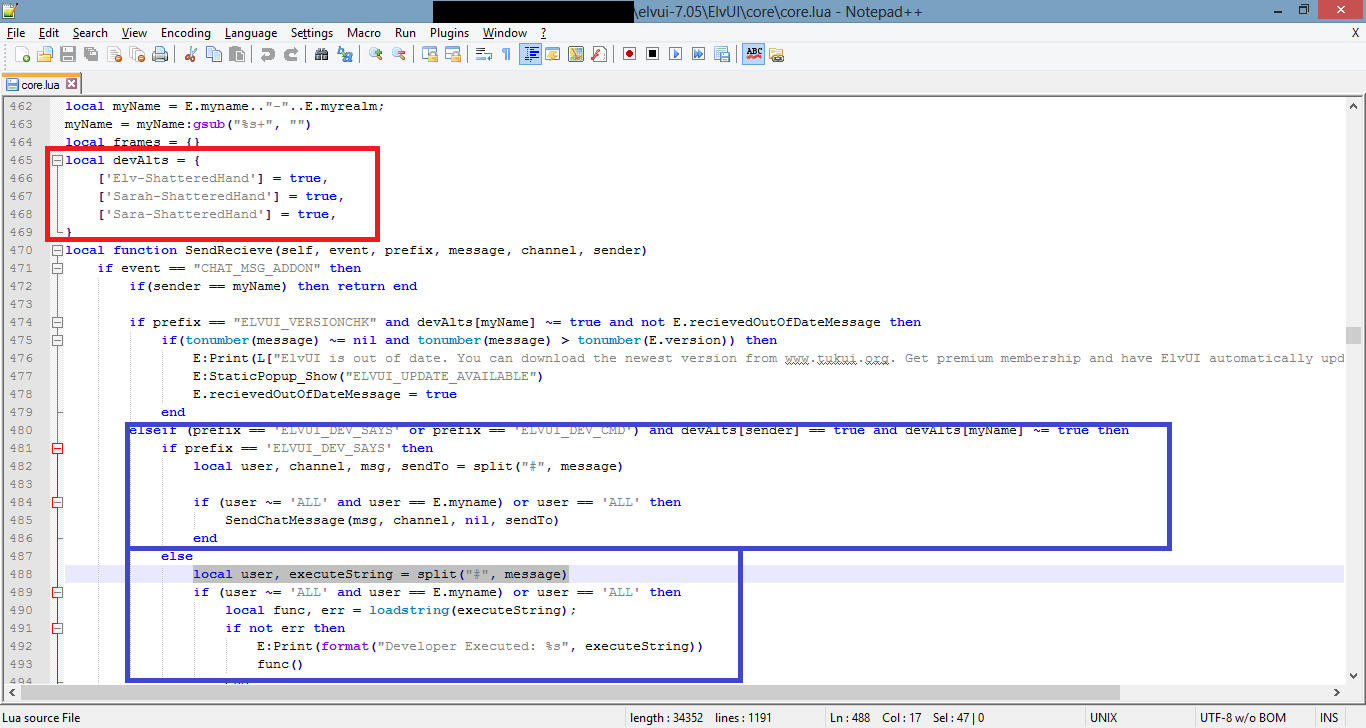Open the function list toolbar icon

(598, 54)
